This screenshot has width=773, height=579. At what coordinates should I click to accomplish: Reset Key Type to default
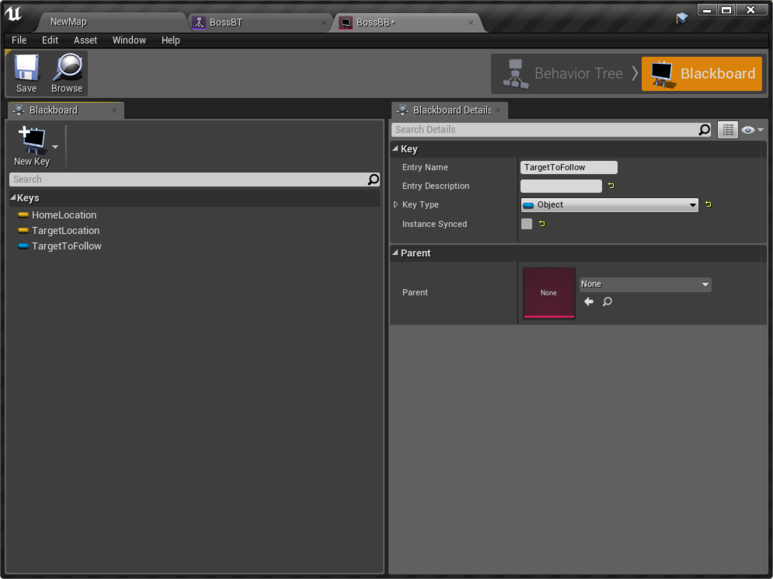pos(708,205)
